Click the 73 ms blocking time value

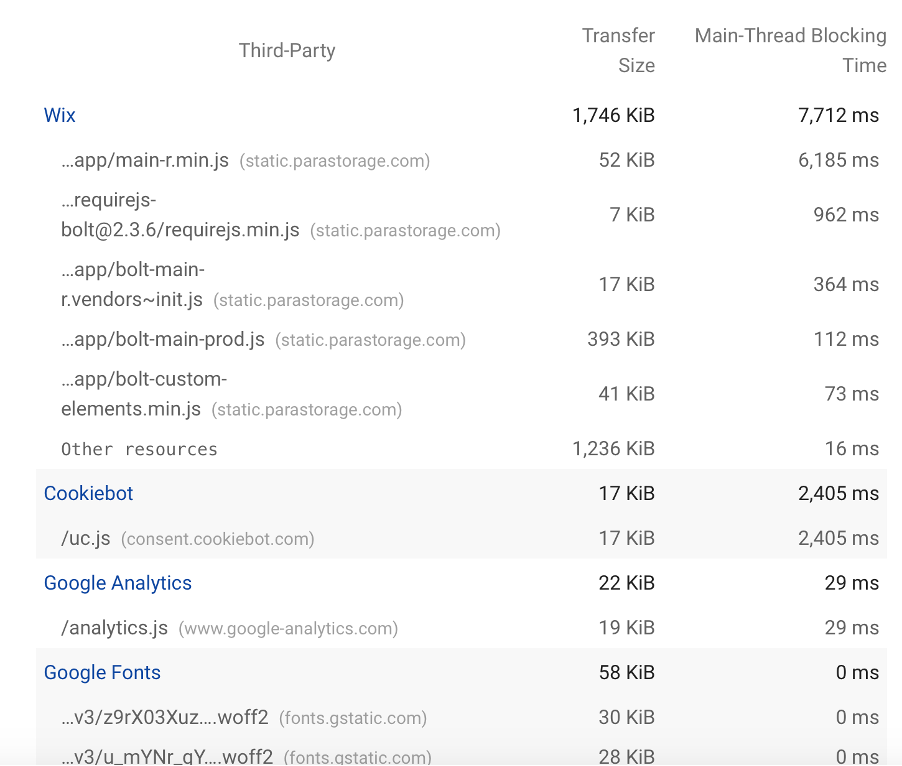pos(851,394)
